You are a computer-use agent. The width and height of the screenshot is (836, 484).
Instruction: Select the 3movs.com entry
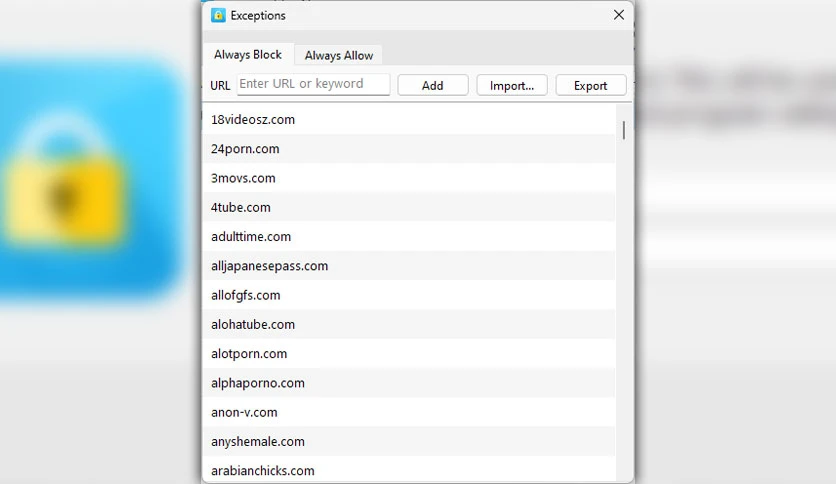tap(409, 178)
